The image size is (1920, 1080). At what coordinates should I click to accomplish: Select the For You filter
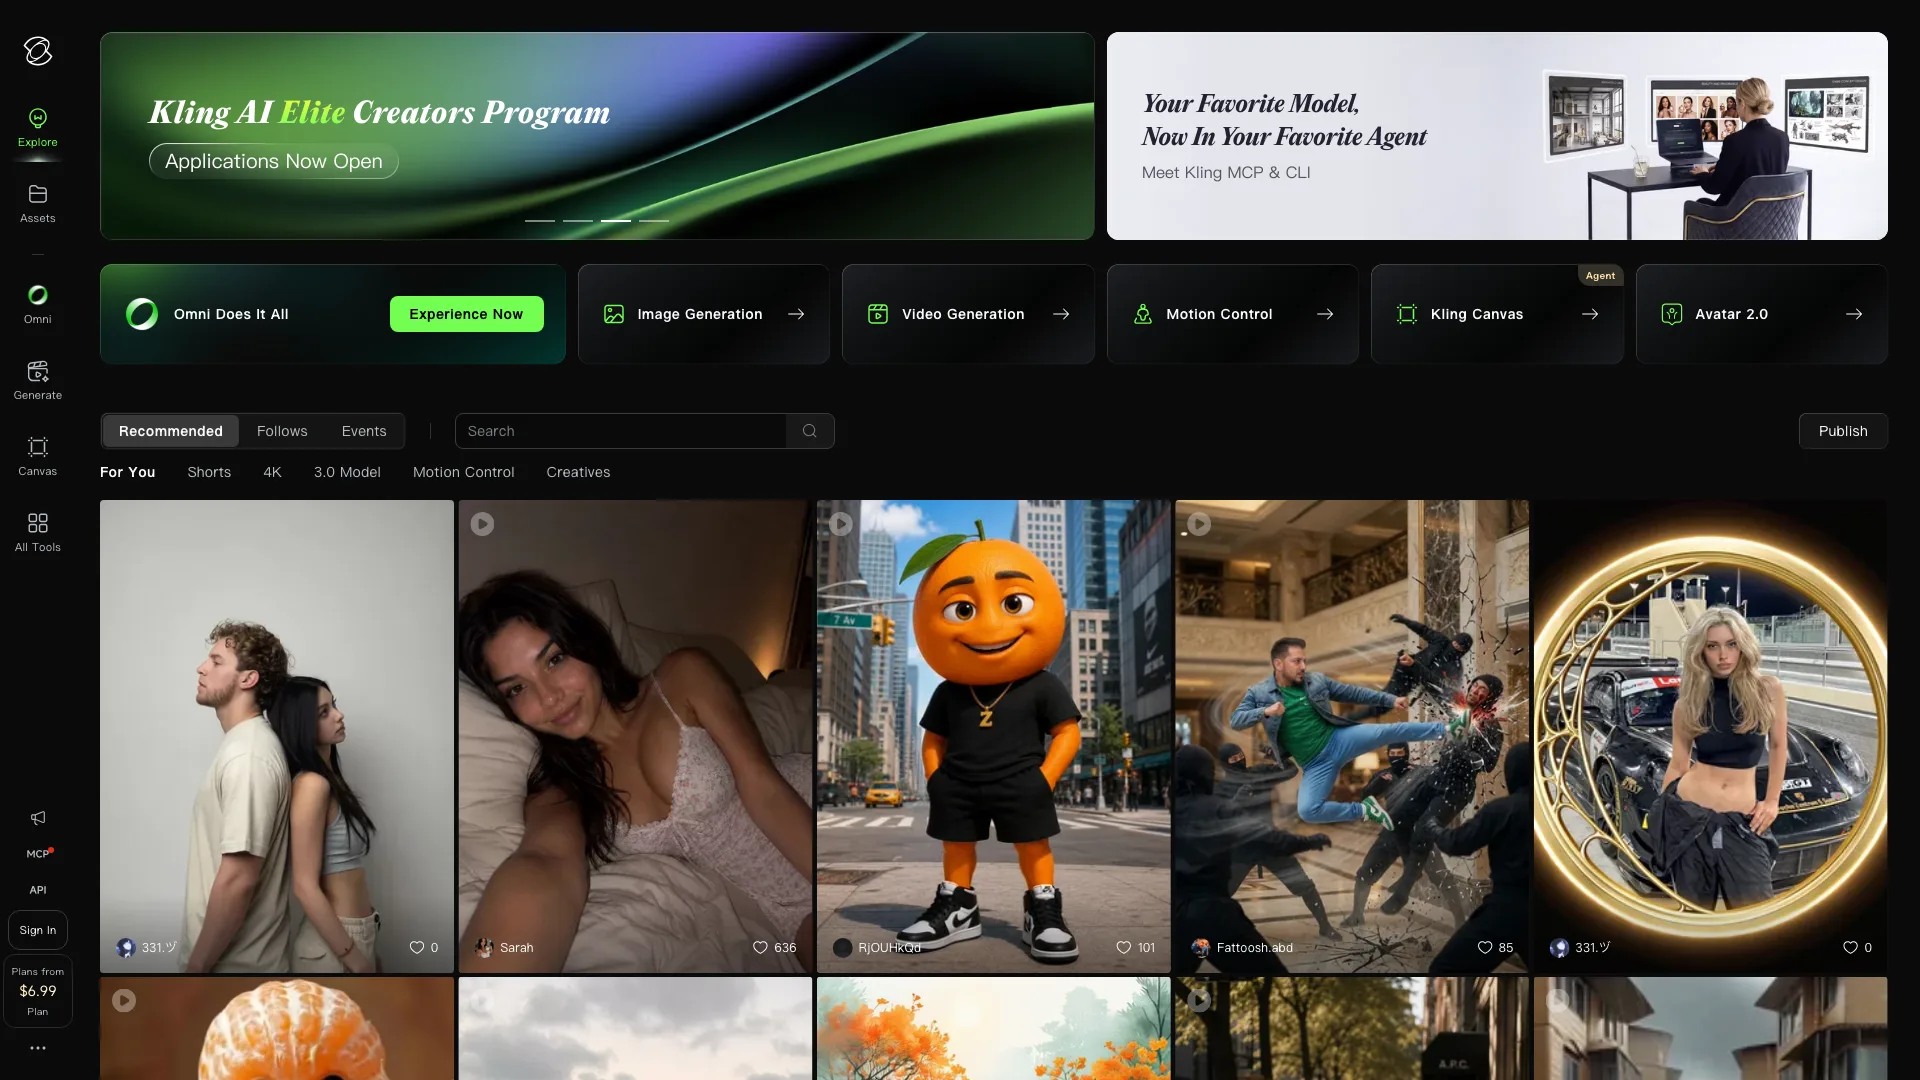tap(128, 472)
